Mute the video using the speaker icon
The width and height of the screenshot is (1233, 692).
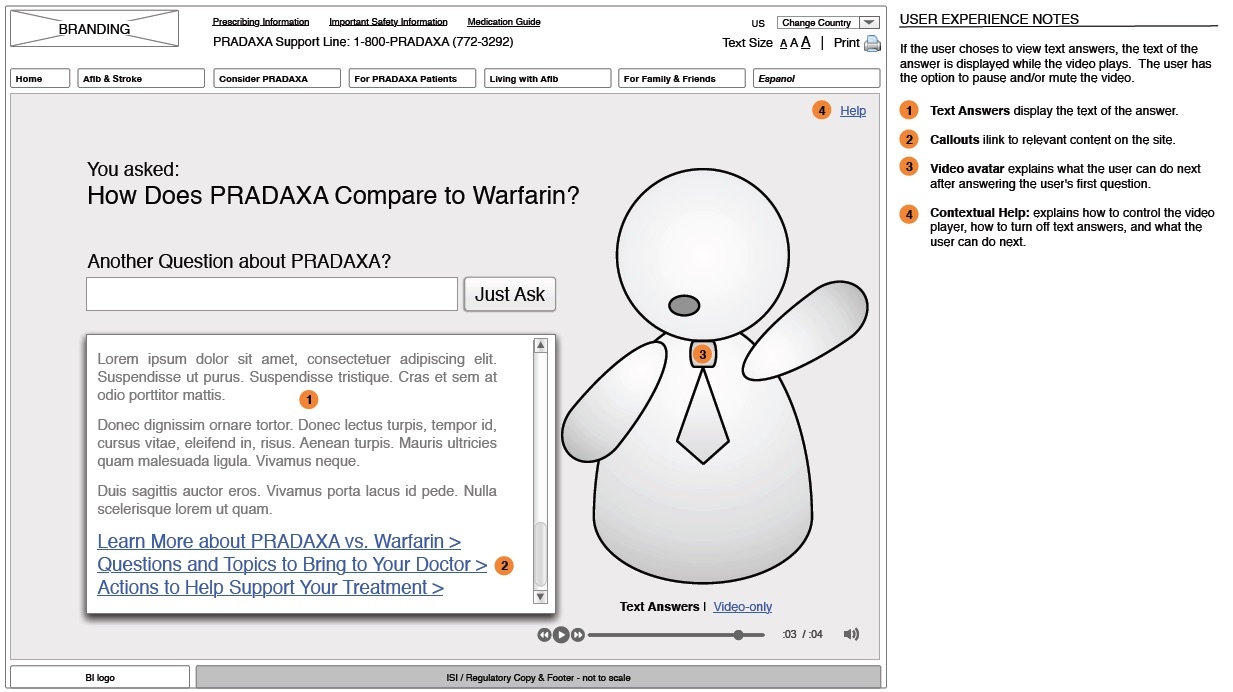click(x=851, y=634)
